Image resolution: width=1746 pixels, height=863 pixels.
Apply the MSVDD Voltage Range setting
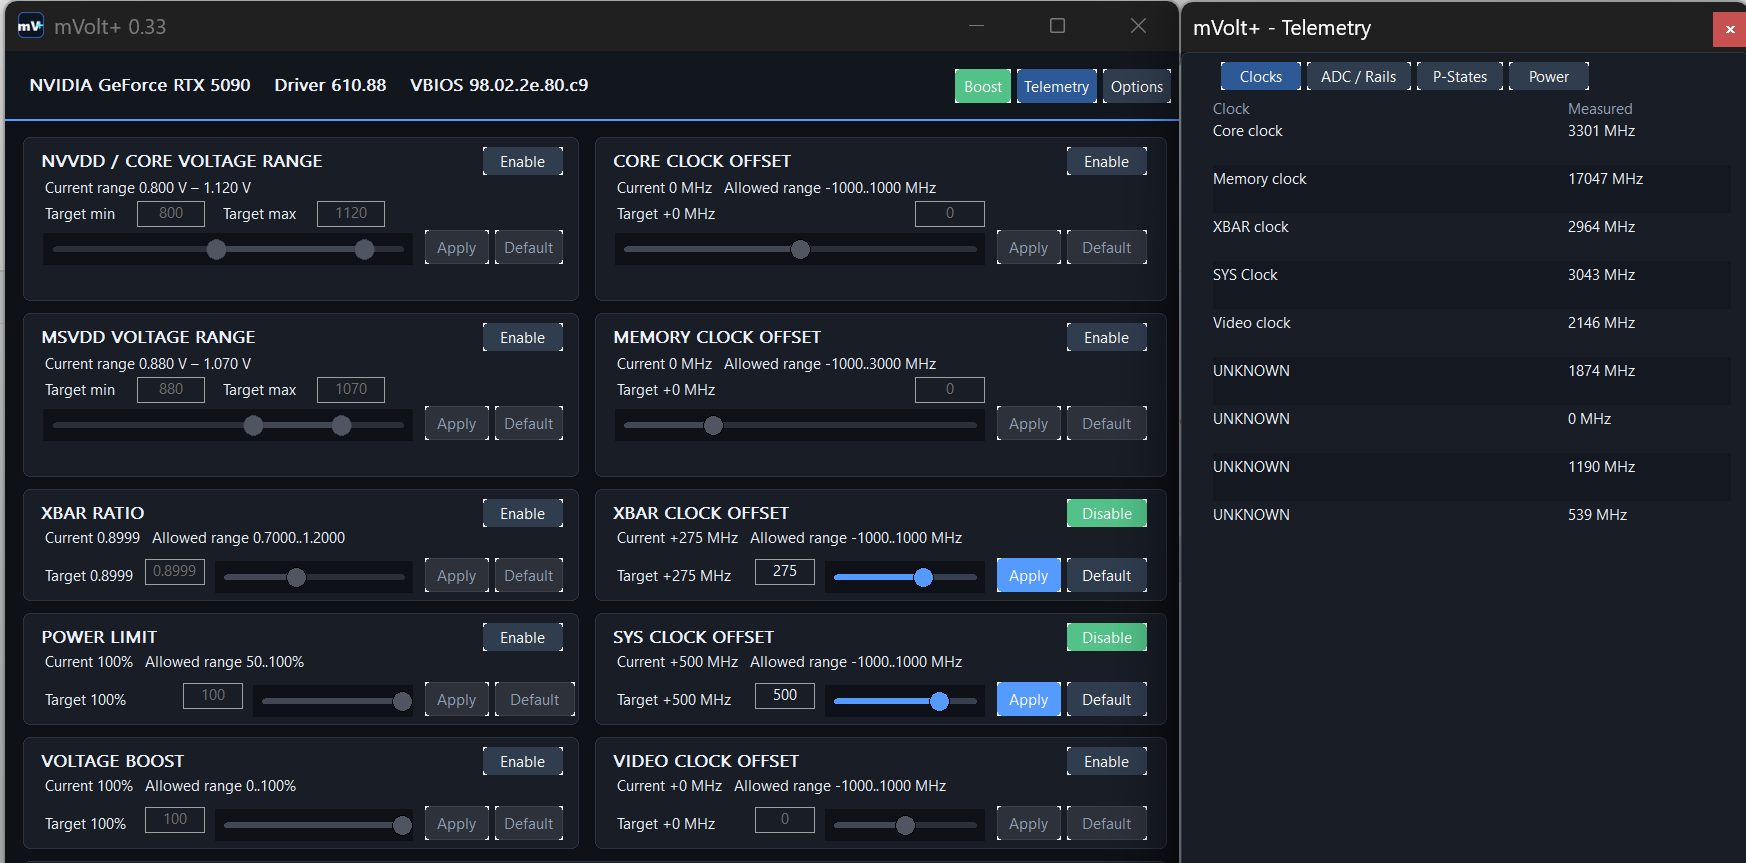(x=457, y=424)
